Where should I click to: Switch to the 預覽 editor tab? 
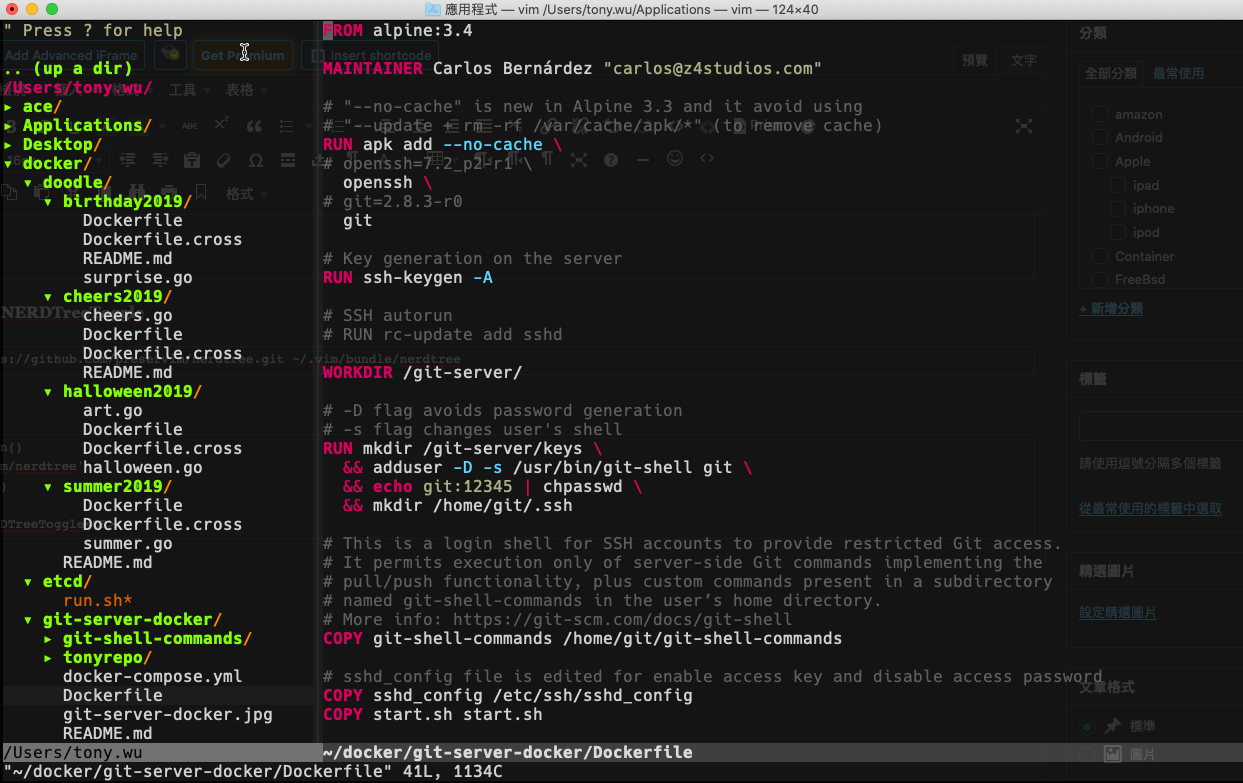pyautogui.click(x=974, y=61)
